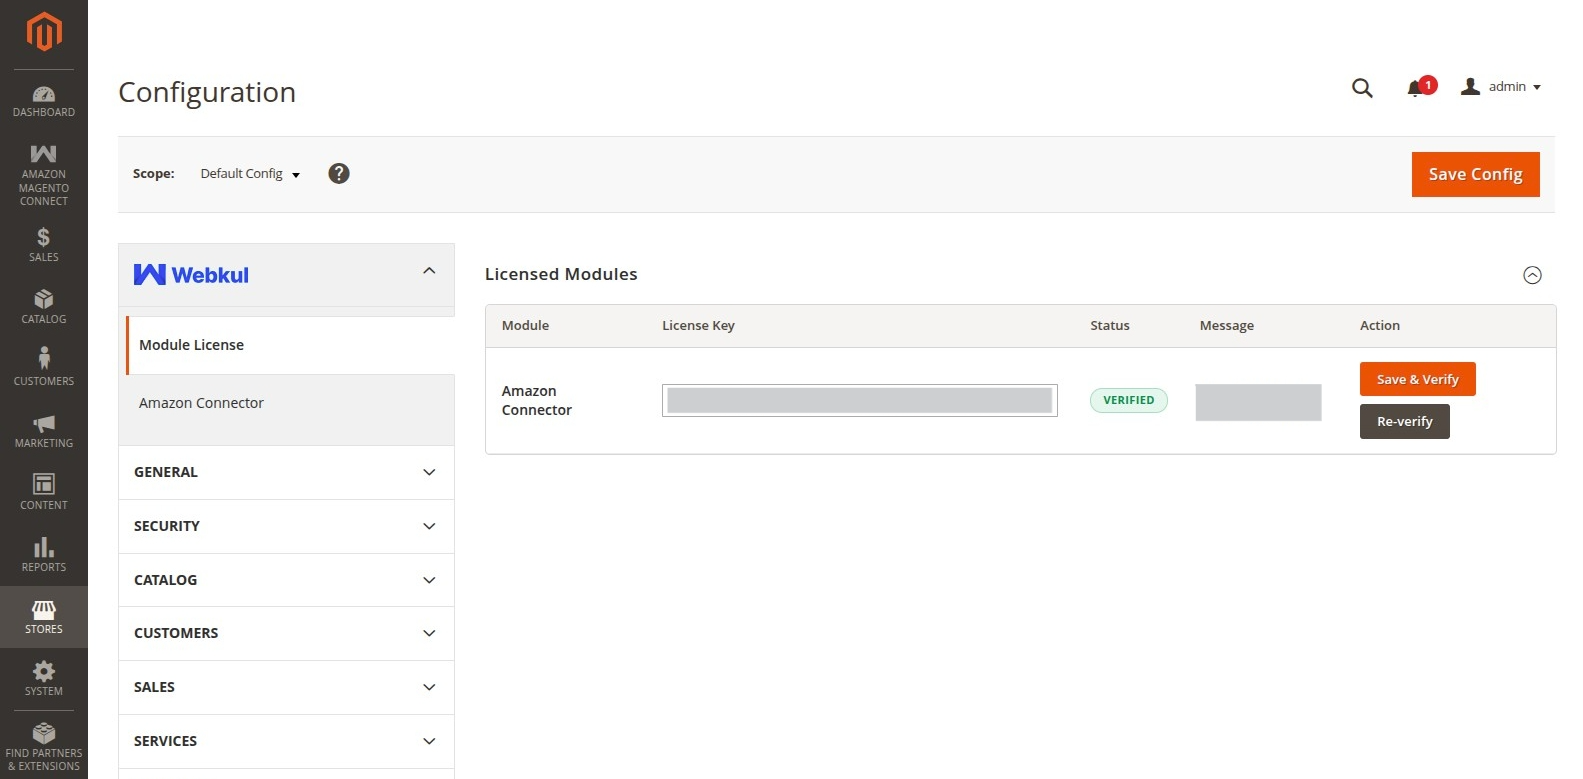1583x779 pixels.
Task: Click the Save & Verify button
Action: click(1417, 379)
